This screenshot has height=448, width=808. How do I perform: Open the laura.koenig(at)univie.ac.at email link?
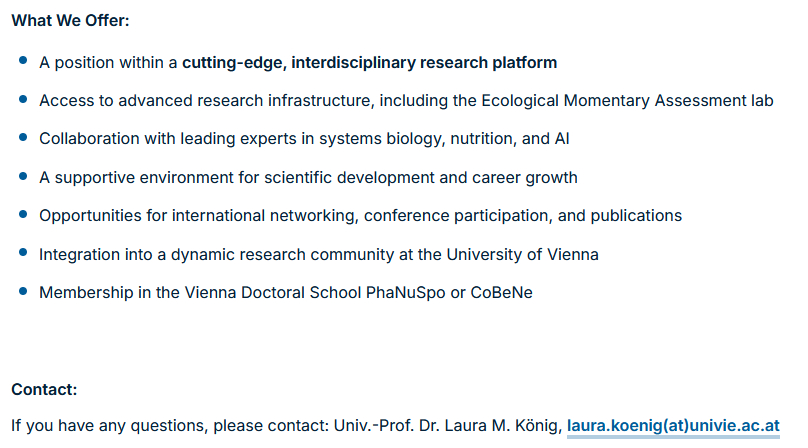click(x=673, y=425)
